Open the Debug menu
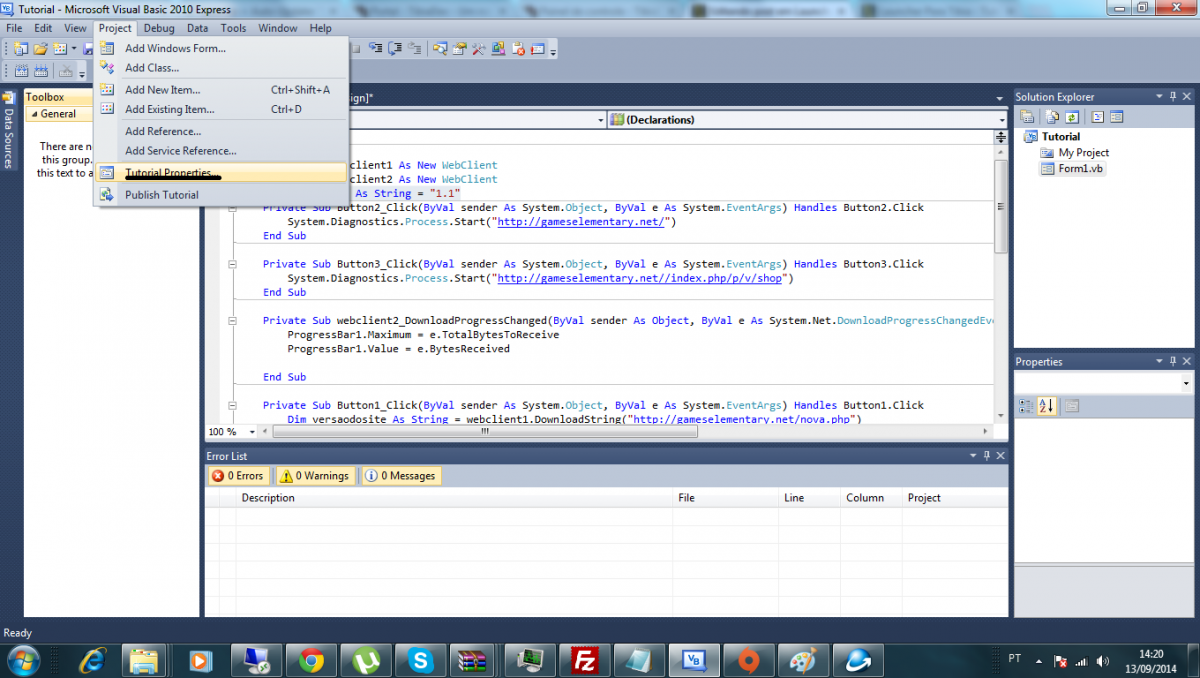 [158, 28]
